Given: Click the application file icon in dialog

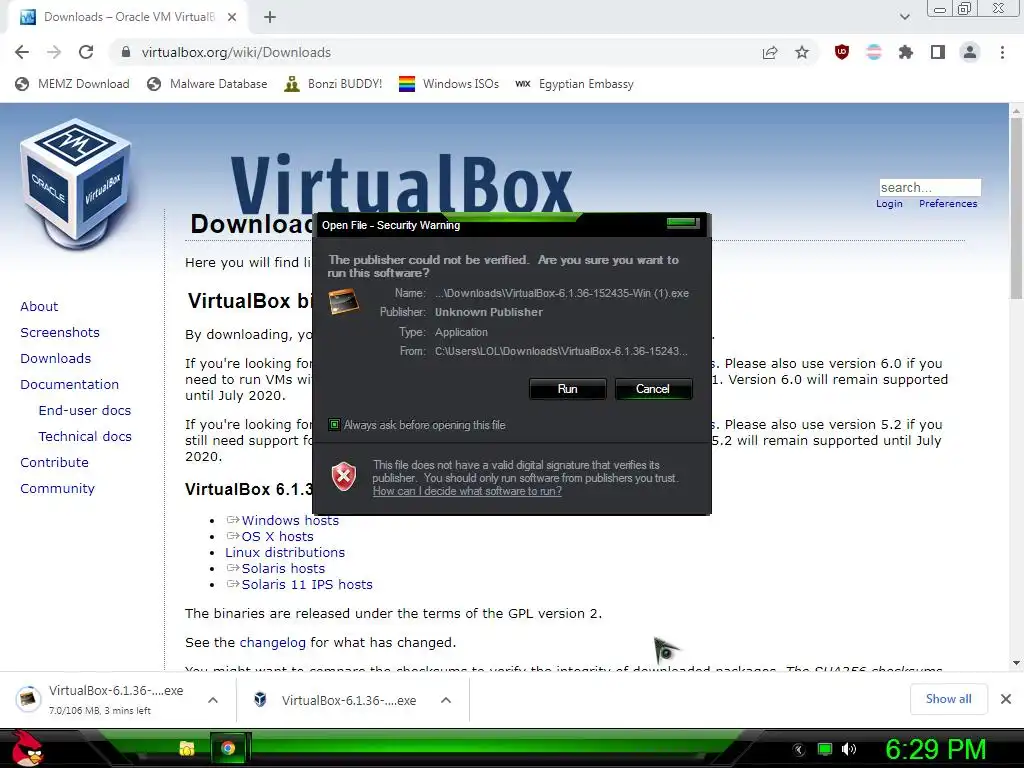Looking at the screenshot, I should coord(344,302).
